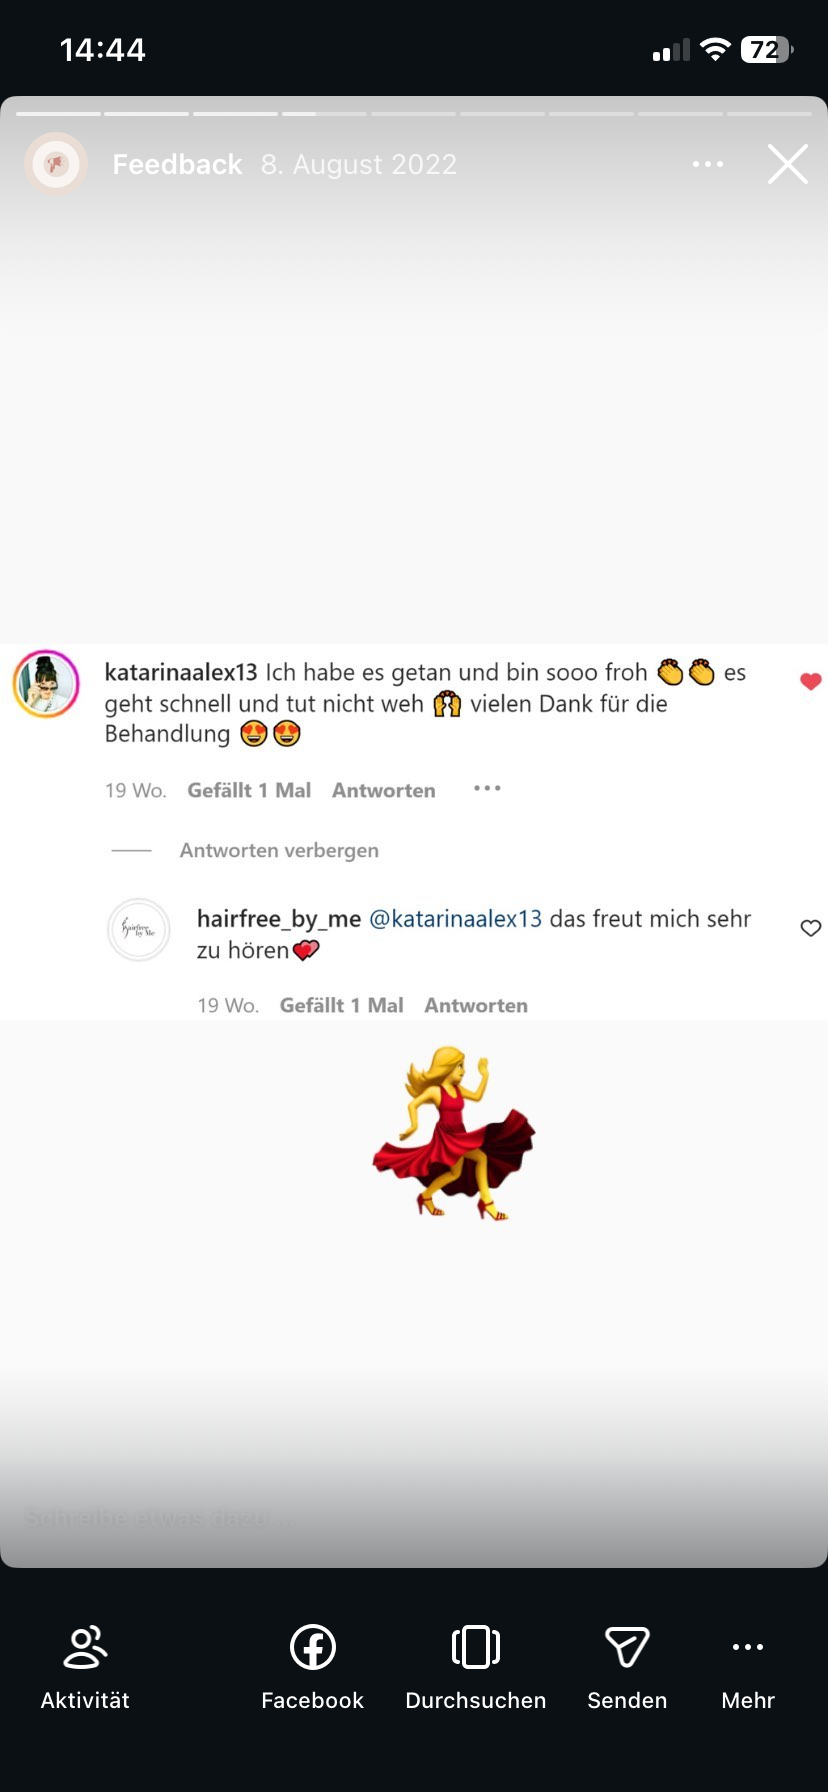Screen dimensions: 828x1792
Task: Open hairfree_by_me profile logo
Action: pos(139,930)
